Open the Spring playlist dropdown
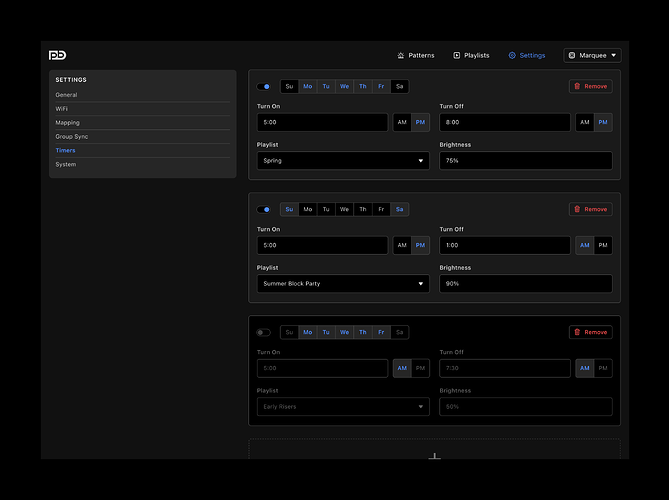This screenshot has width=669, height=500. (343, 160)
